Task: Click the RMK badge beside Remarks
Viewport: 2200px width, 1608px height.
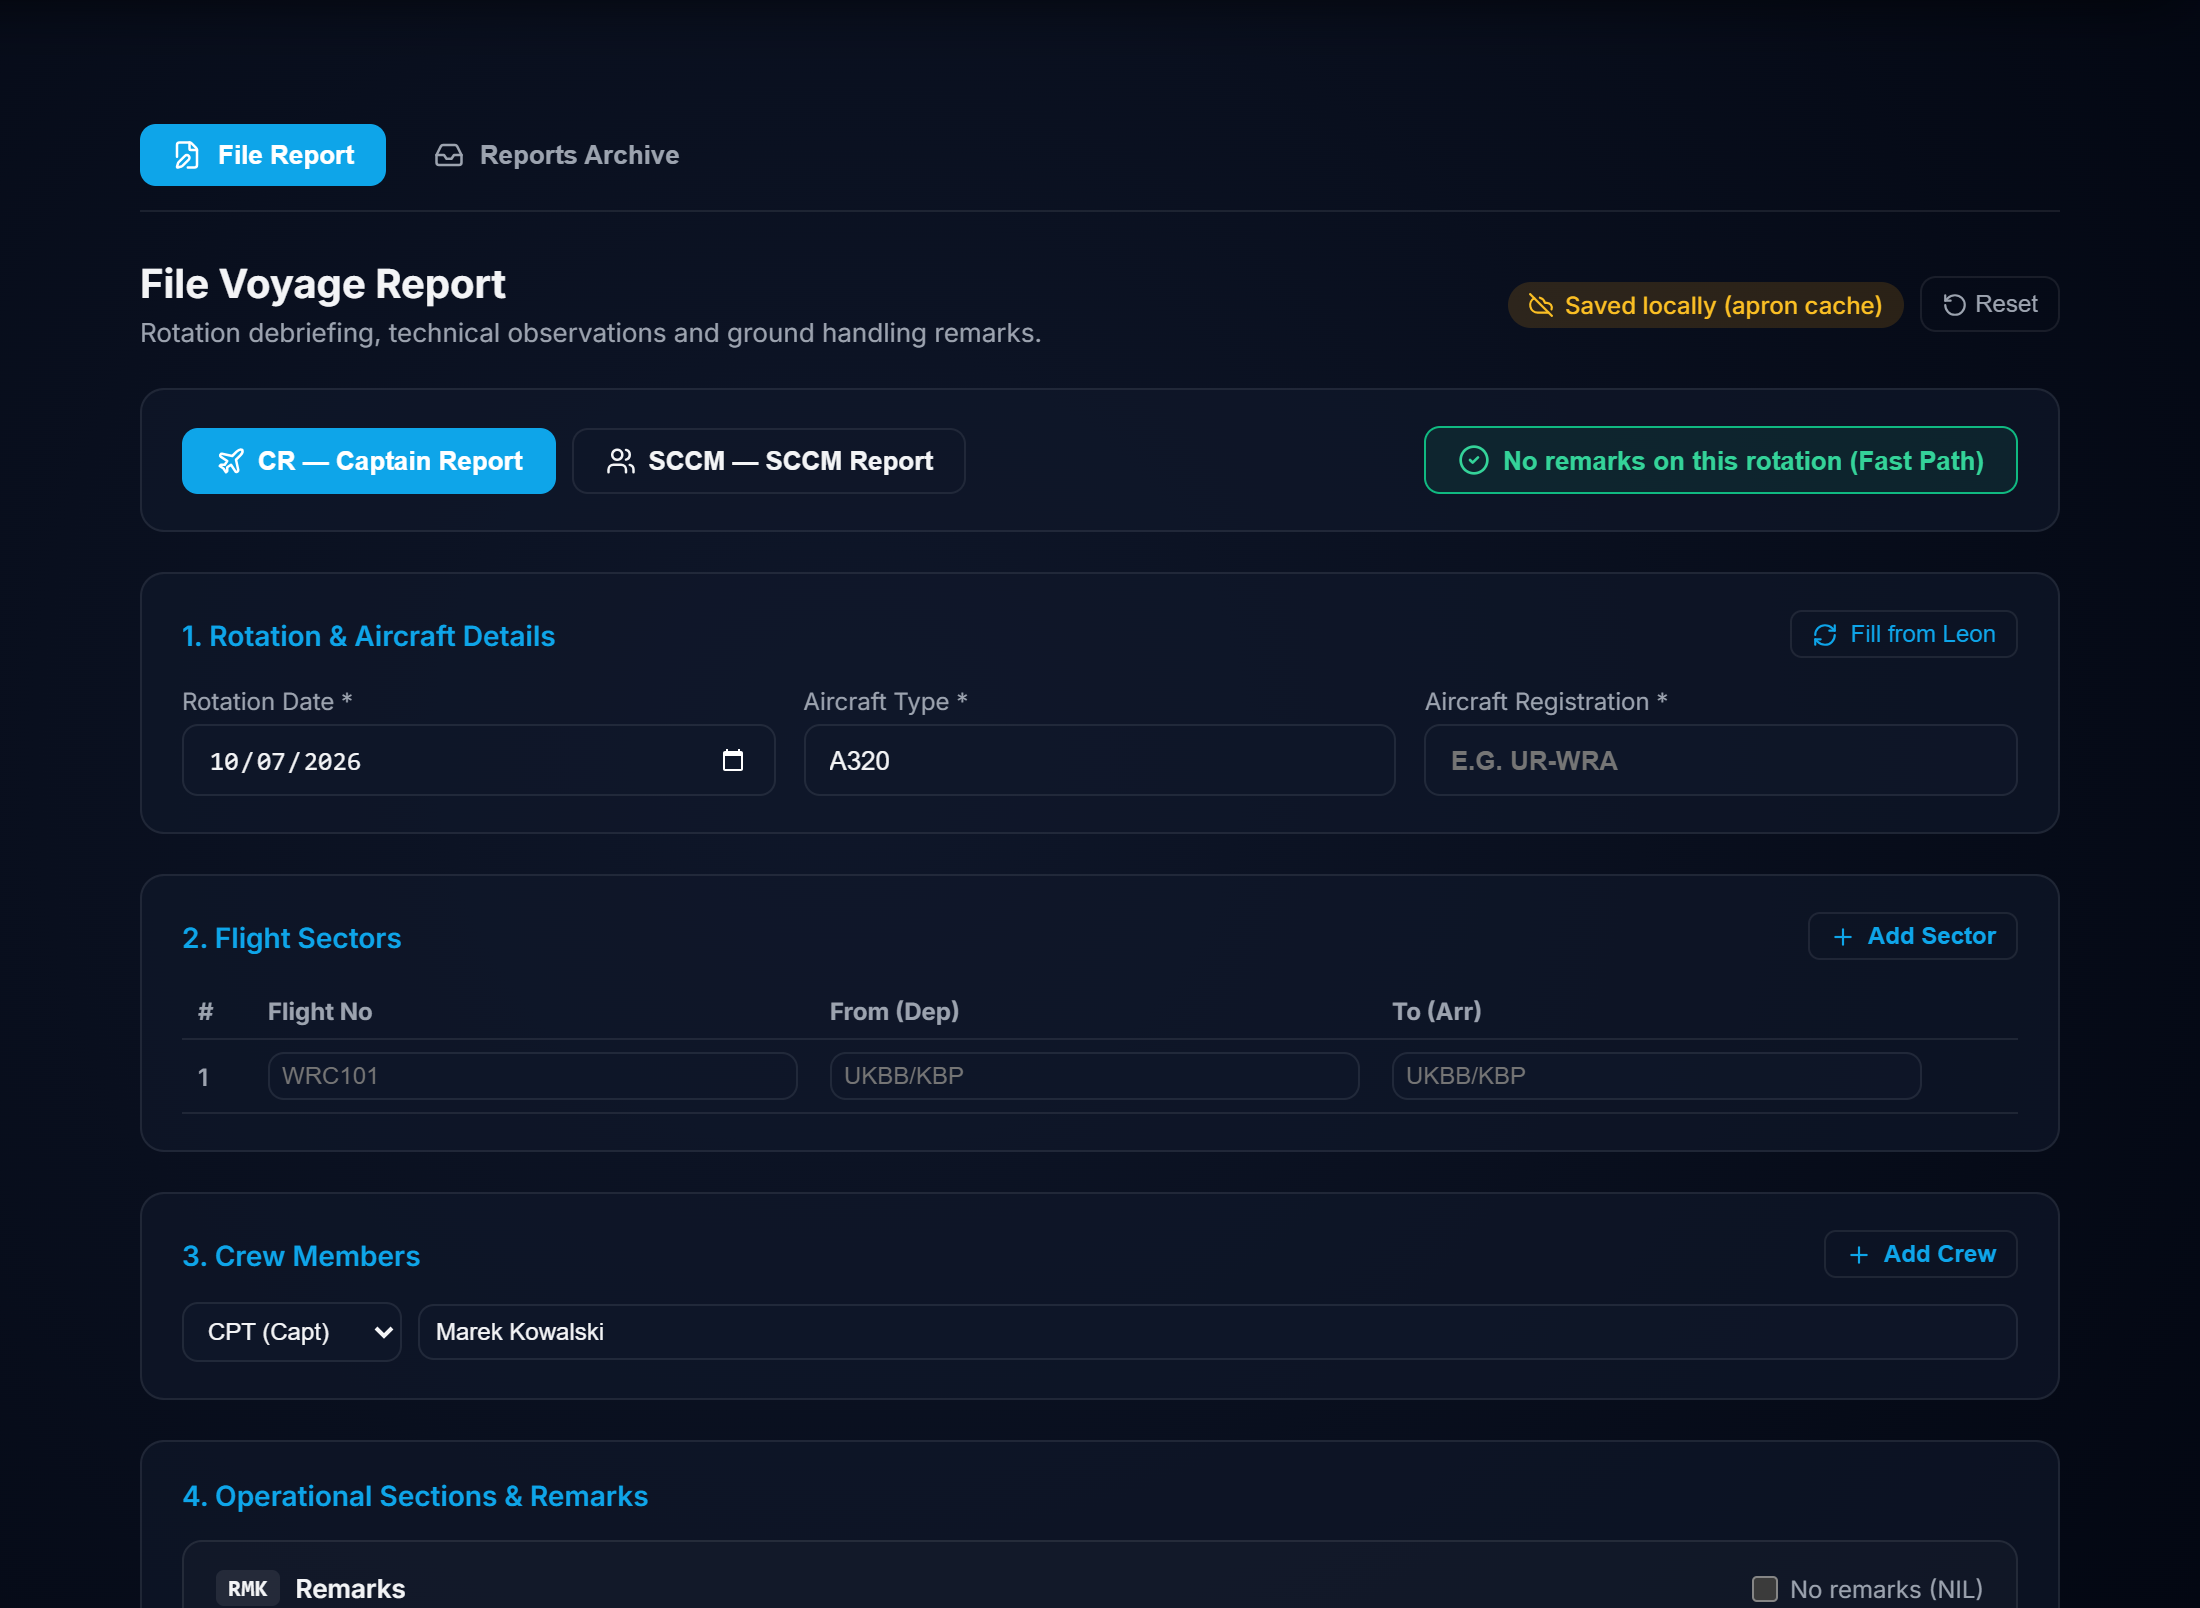Action: [x=247, y=1589]
